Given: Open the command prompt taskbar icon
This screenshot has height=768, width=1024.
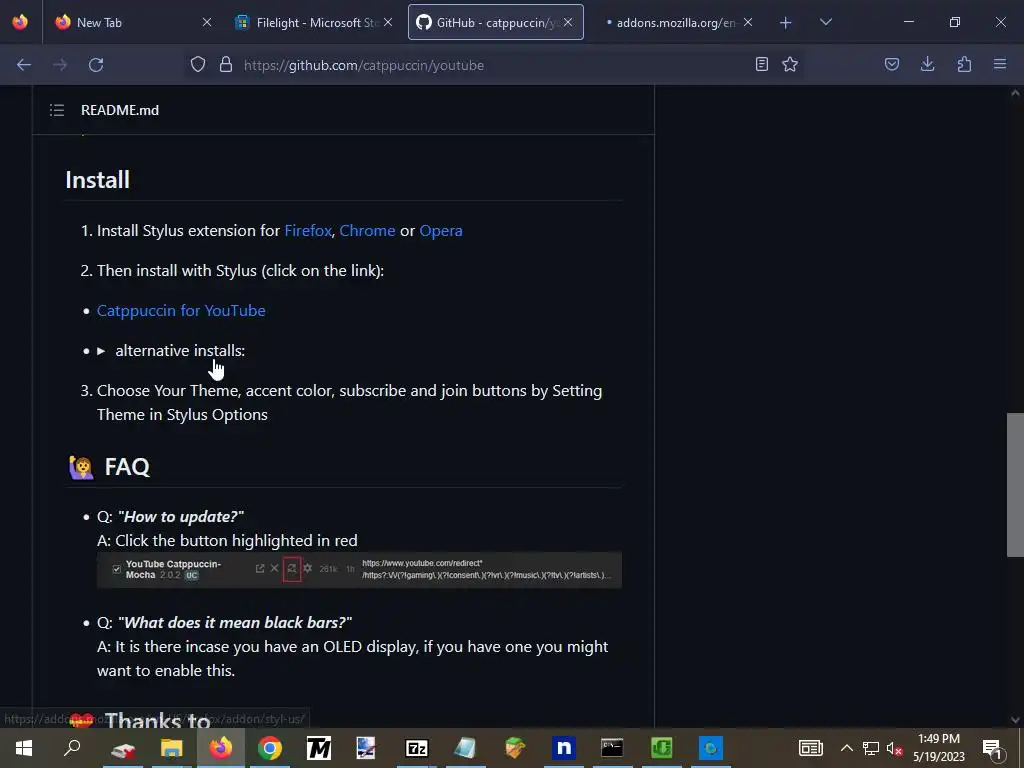Looking at the screenshot, I should 612,748.
